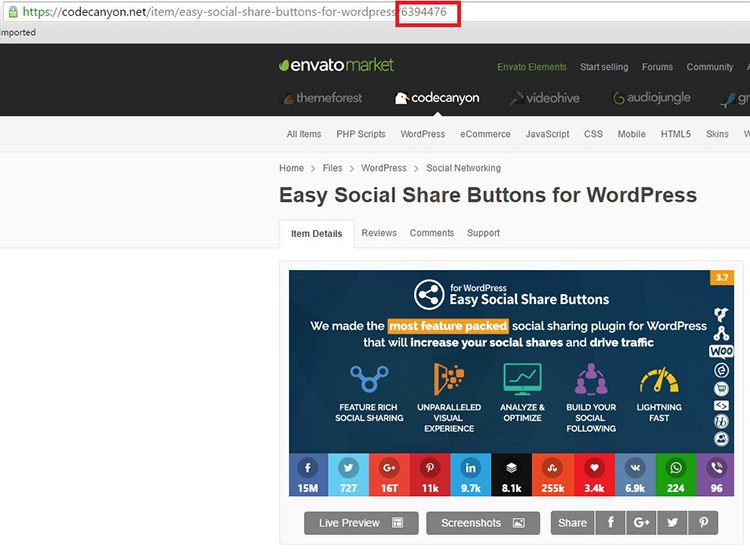
Task: Click the WOO badge on banner
Action: [721, 352]
